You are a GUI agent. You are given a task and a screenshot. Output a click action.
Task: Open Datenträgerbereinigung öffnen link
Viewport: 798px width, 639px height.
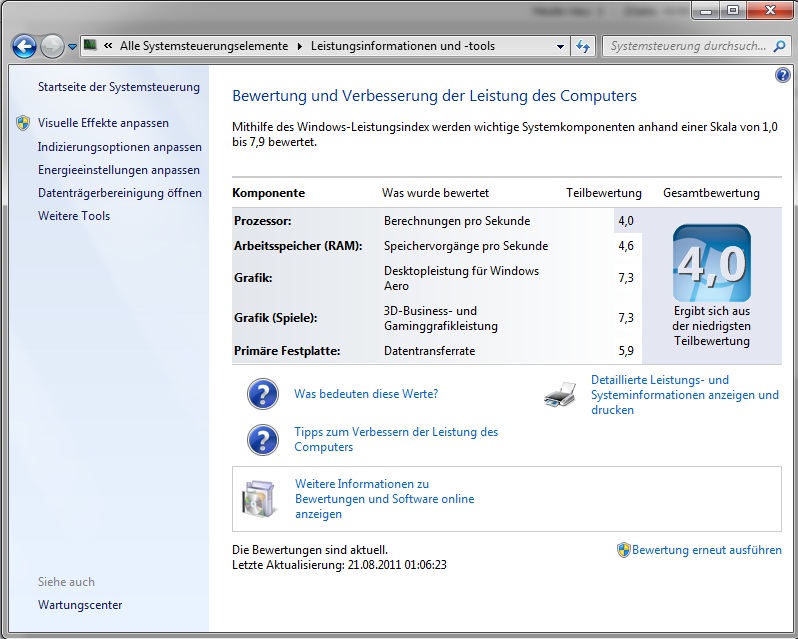tap(120, 193)
